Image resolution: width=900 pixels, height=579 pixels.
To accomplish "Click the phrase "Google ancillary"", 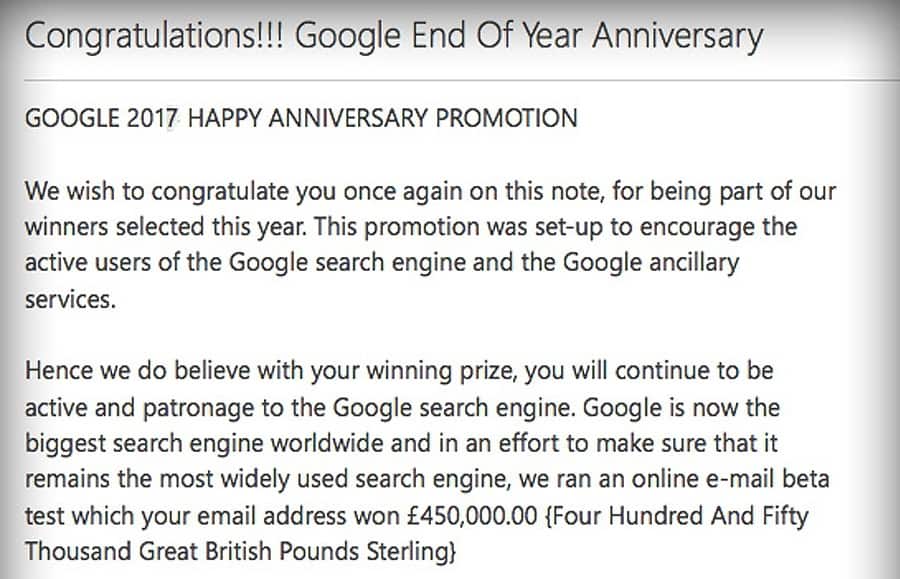I will [651, 263].
